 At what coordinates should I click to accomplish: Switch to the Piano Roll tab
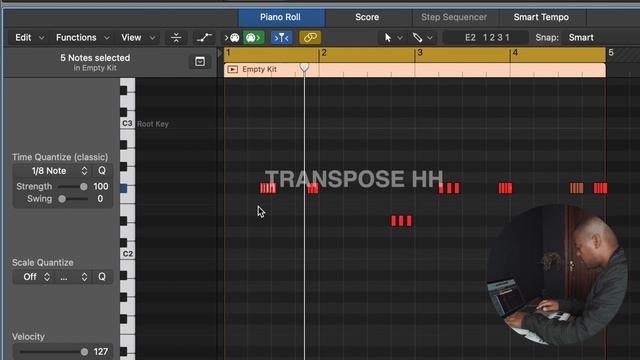[x=281, y=17]
